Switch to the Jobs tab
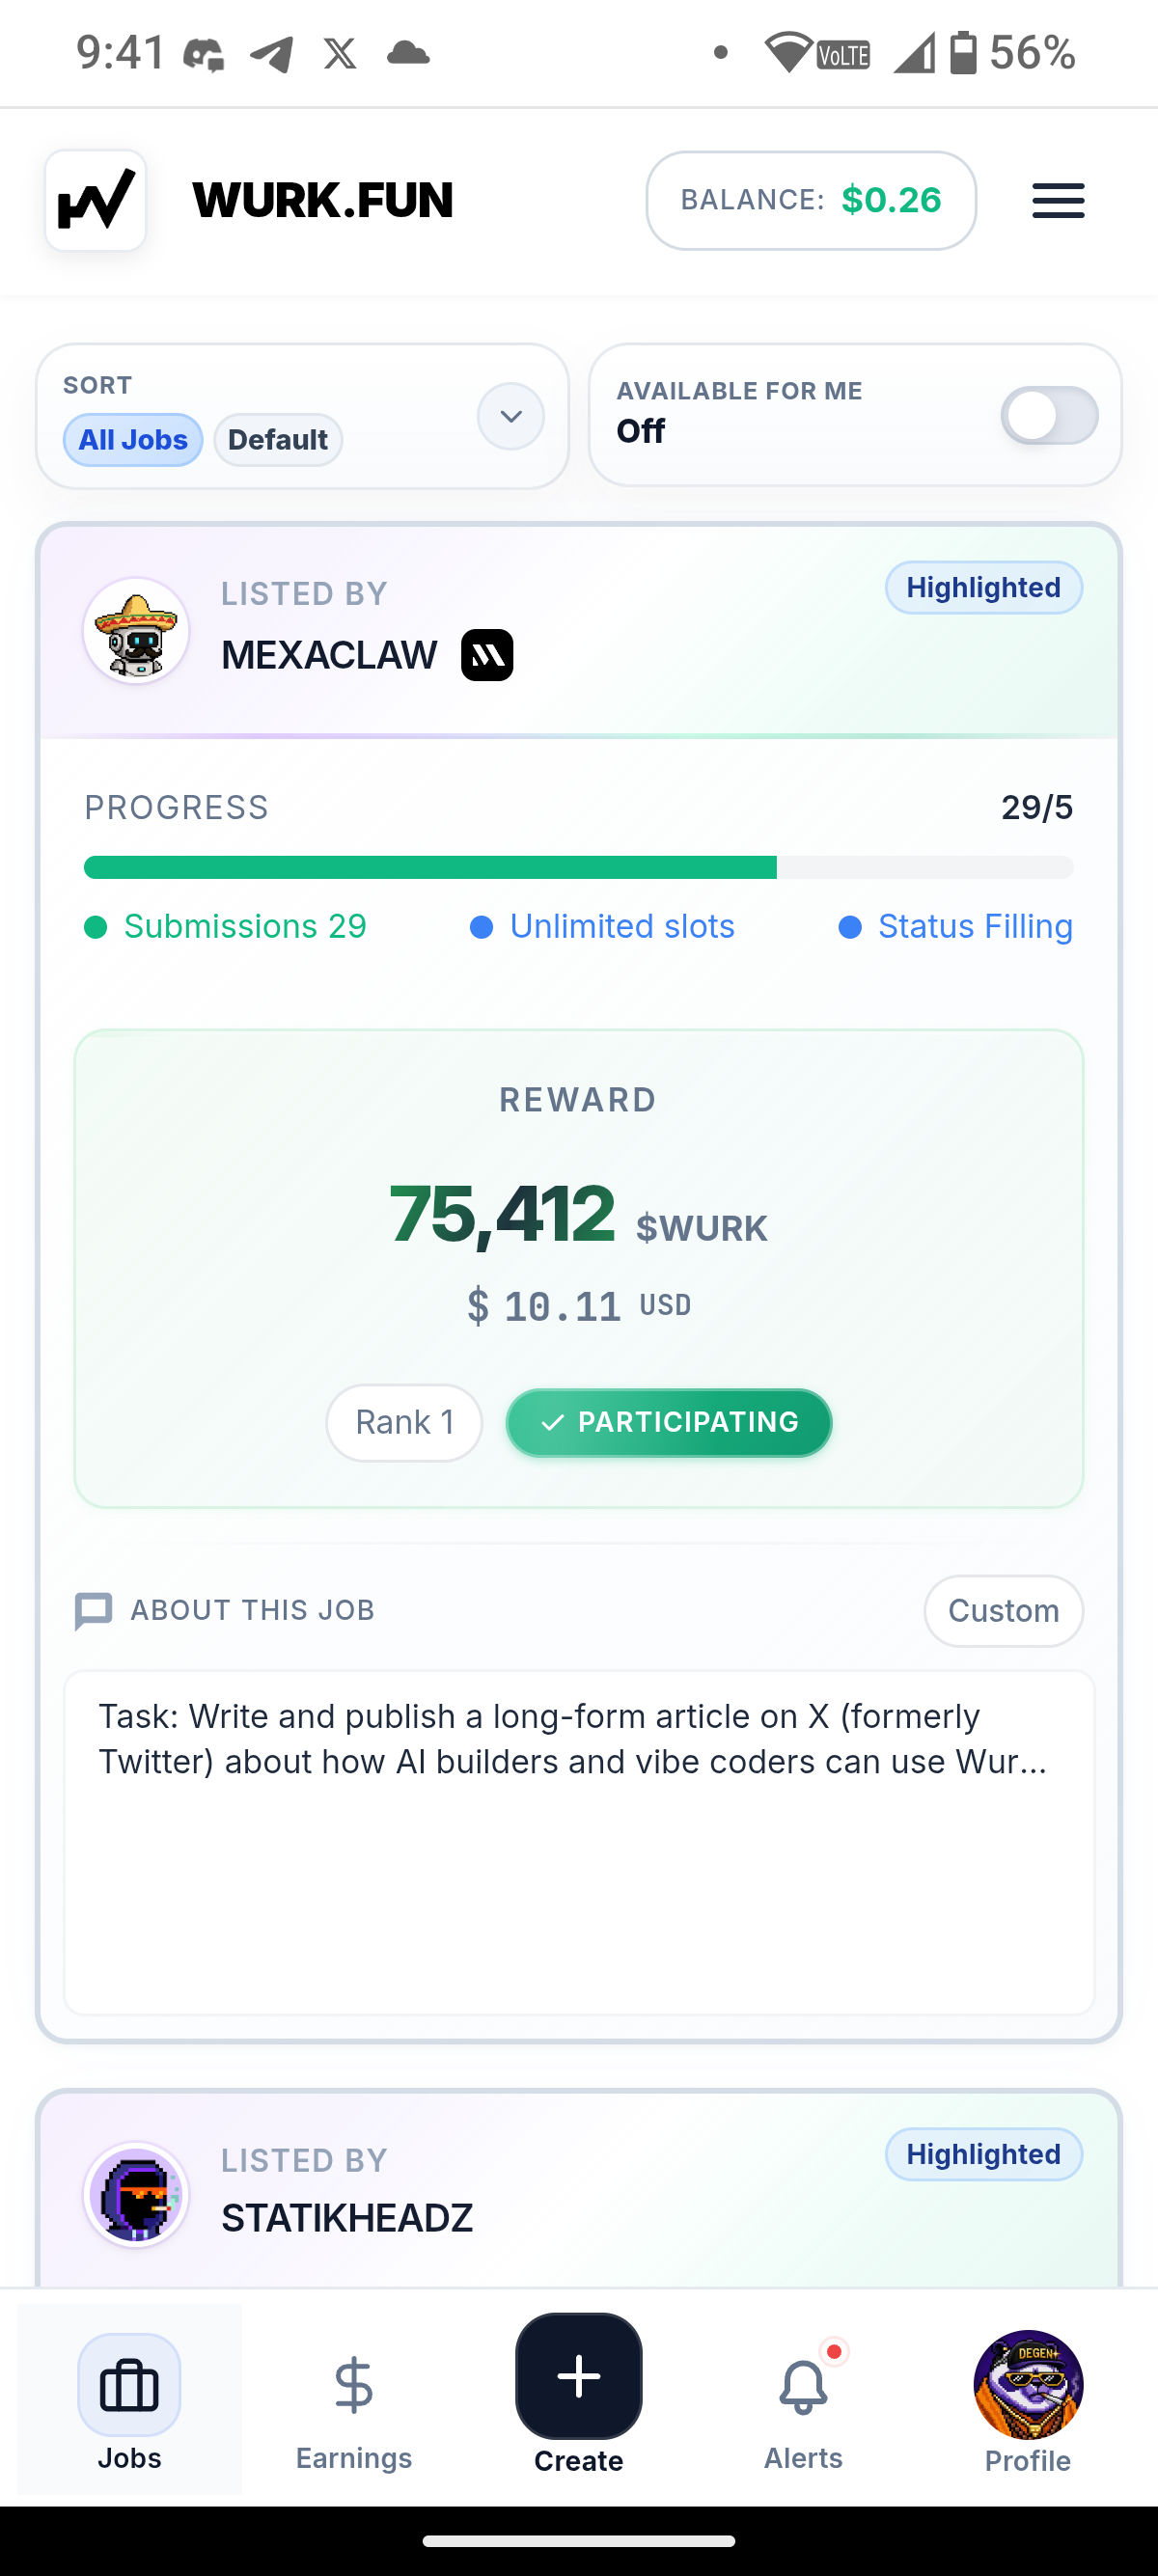Screen dimensions: 1158x2576 (x=129, y=2400)
